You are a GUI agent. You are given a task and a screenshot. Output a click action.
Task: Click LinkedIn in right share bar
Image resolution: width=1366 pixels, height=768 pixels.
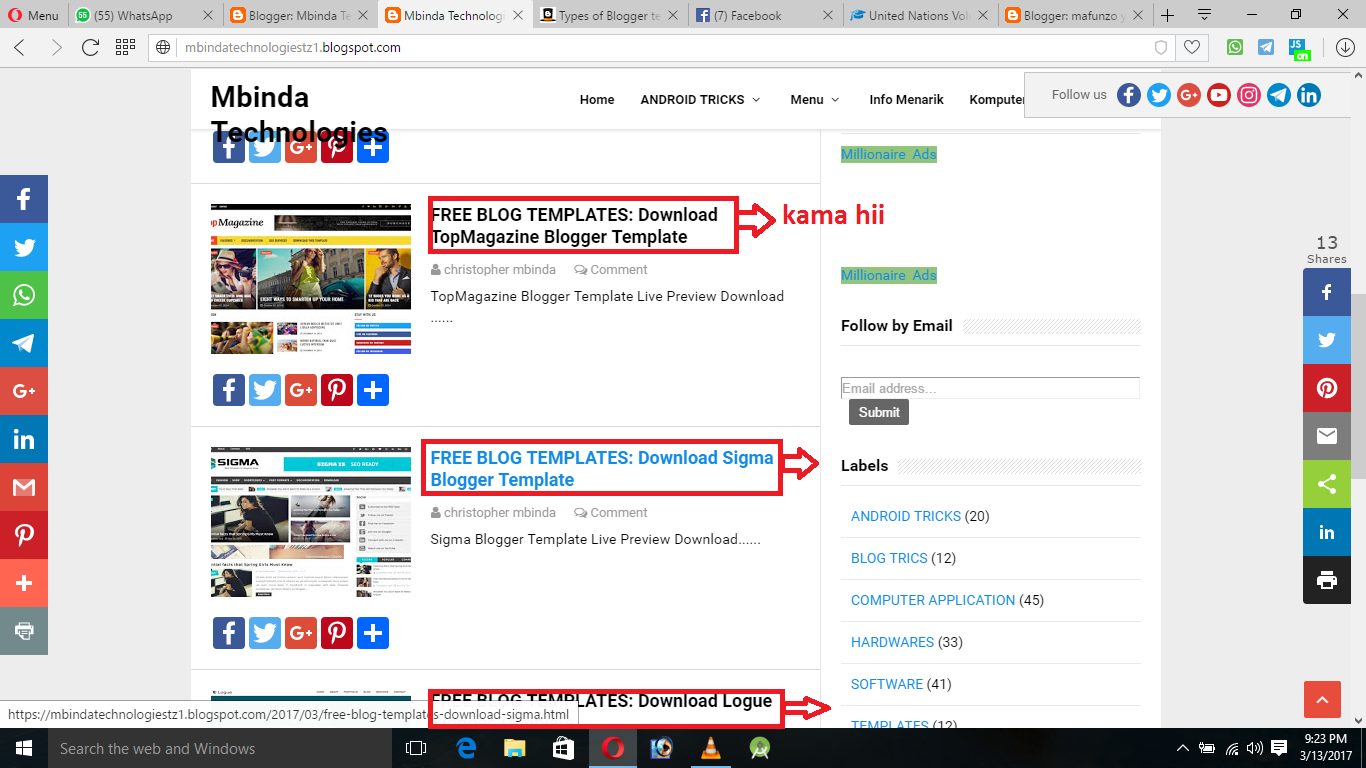click(x=1327, y=532)
